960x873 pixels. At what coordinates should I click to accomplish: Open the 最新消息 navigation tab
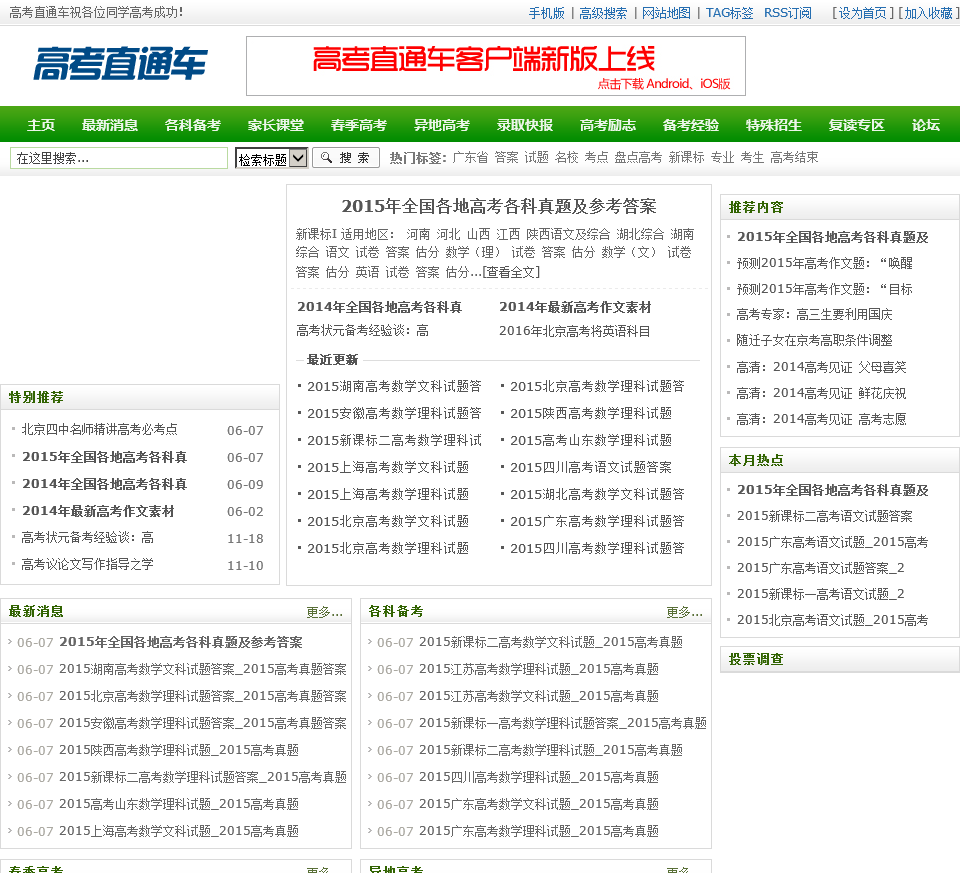tap(110, 125)
